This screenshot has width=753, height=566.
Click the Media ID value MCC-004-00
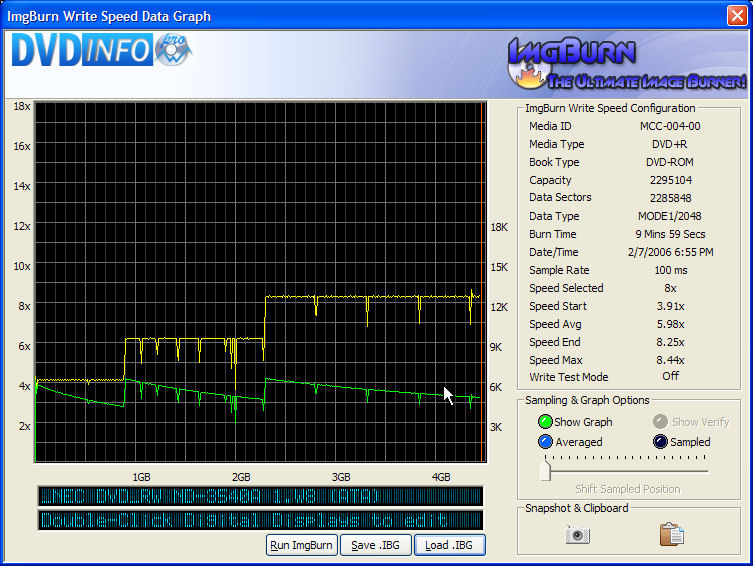tap(670, 126)
